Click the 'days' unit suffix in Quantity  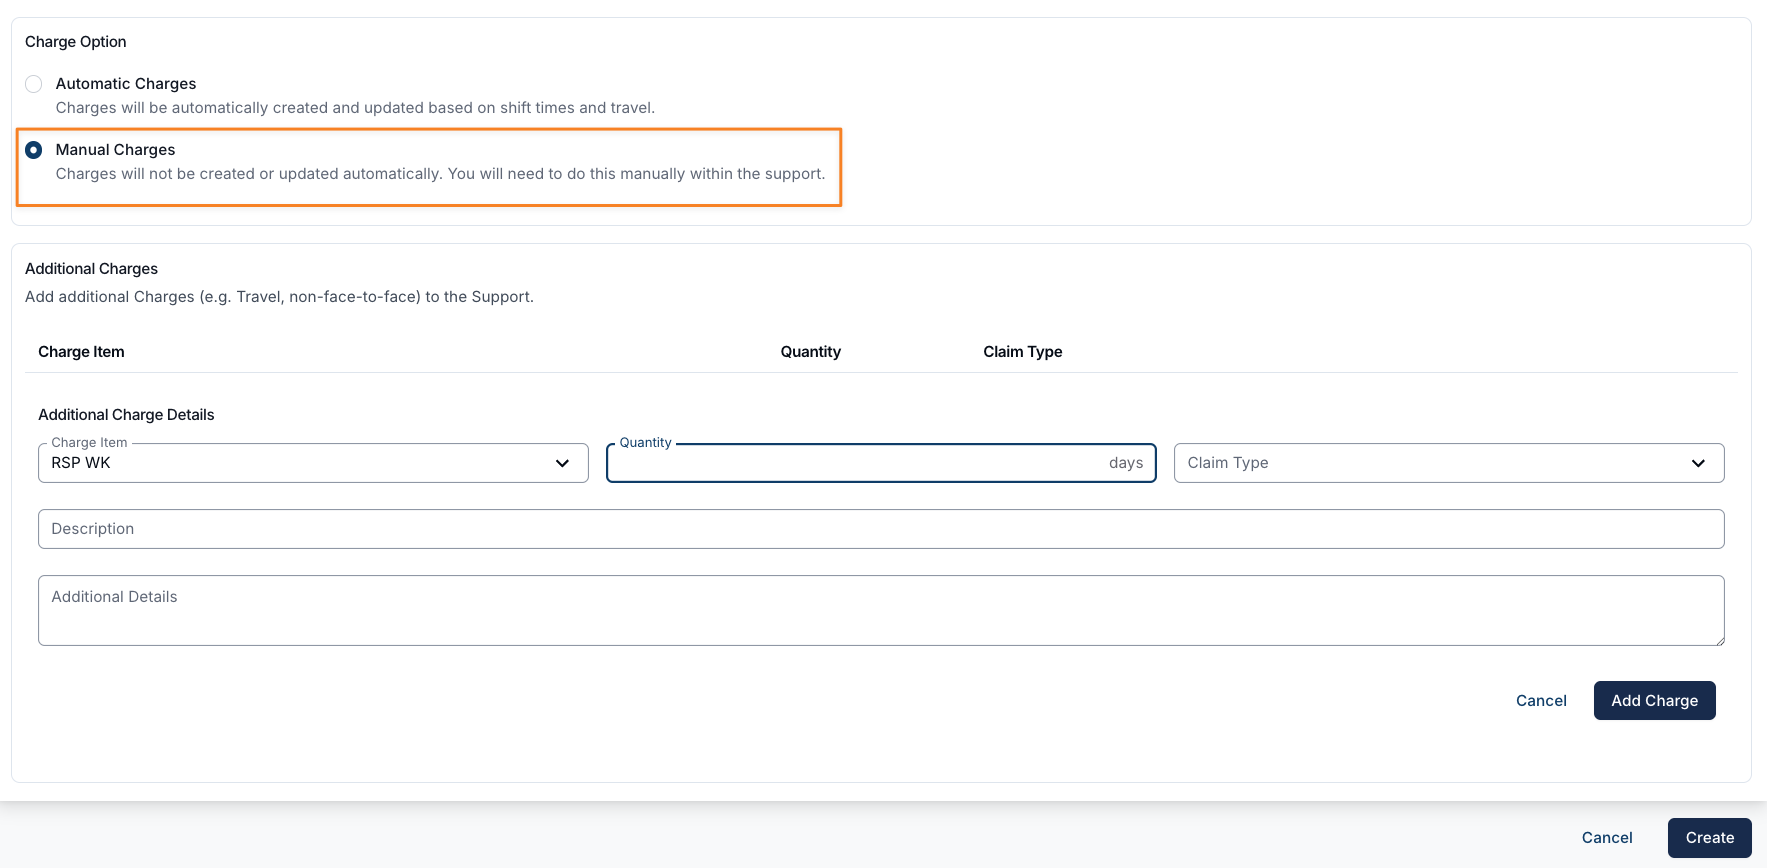coord(1125,463)
